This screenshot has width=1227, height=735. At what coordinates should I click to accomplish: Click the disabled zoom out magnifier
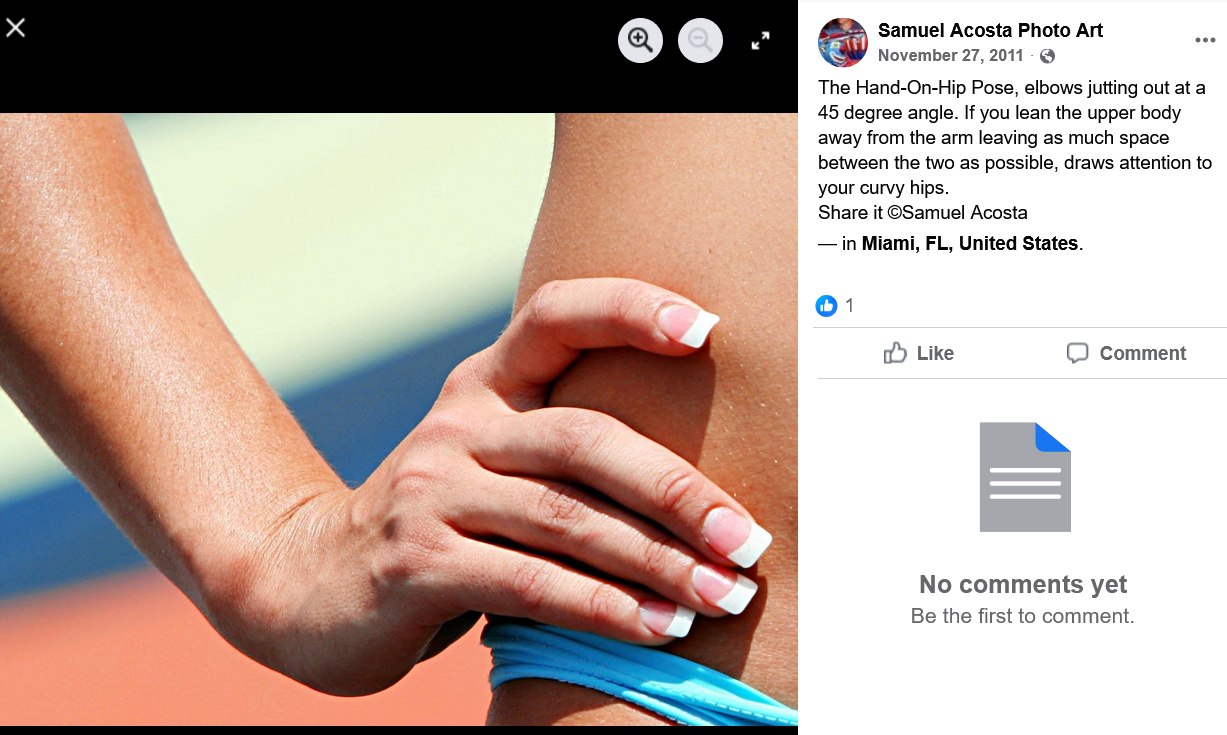point(700,41)
